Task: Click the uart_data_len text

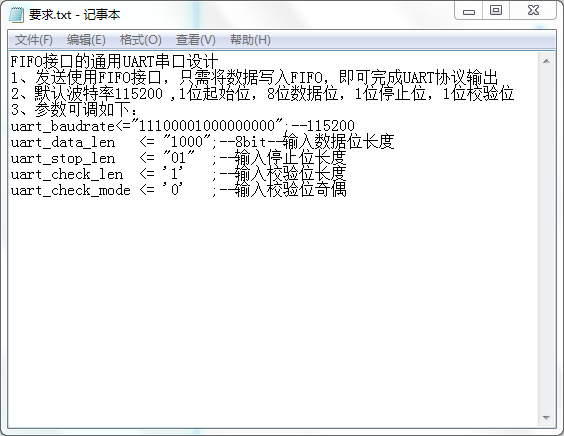Action: click(x=63, y=142)
